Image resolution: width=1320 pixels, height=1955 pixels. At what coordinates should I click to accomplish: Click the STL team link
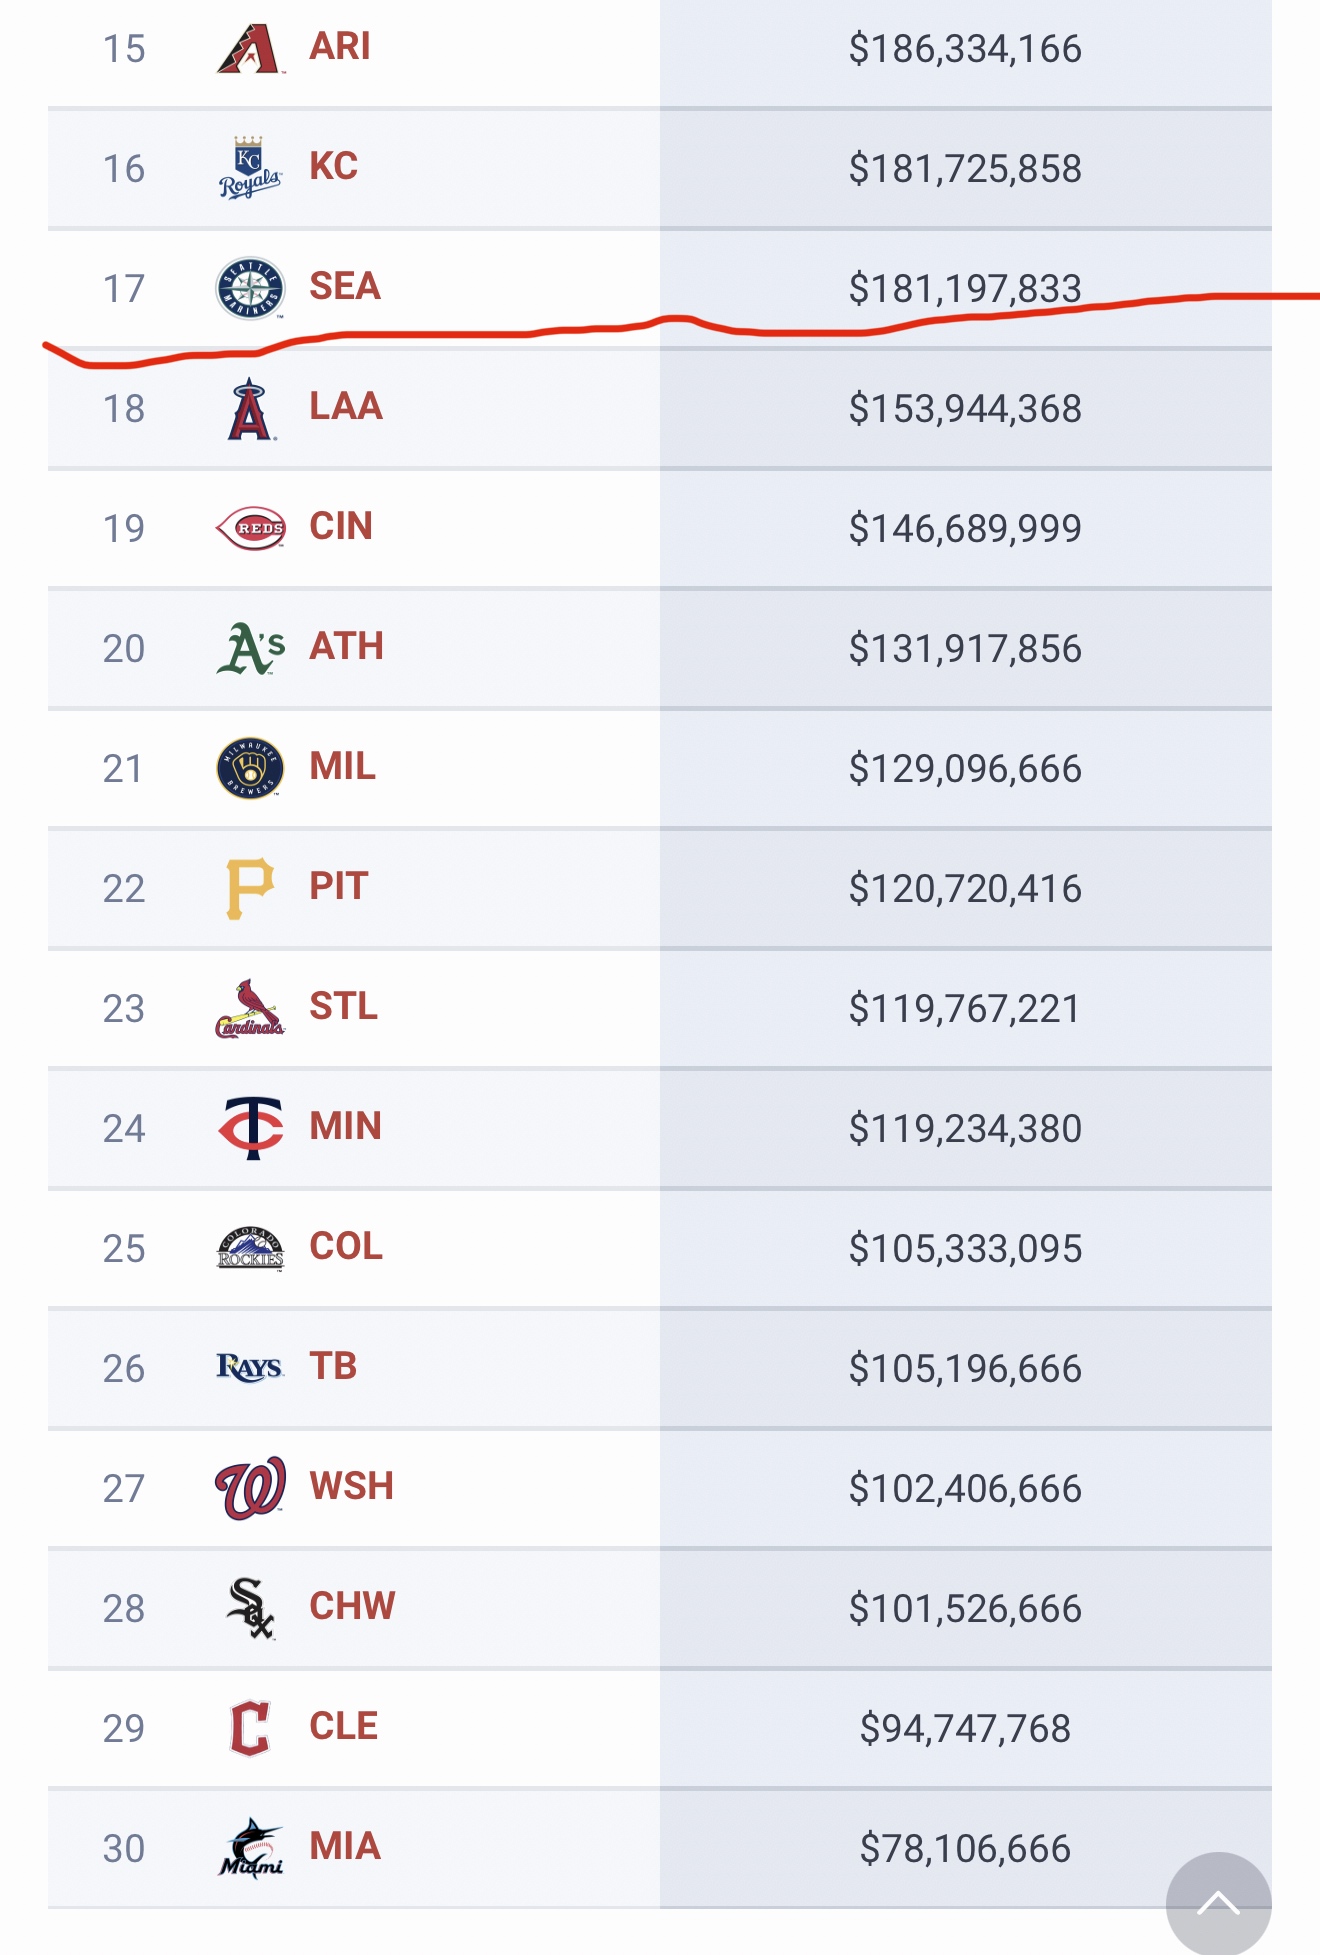click(x=343, y=1006)
